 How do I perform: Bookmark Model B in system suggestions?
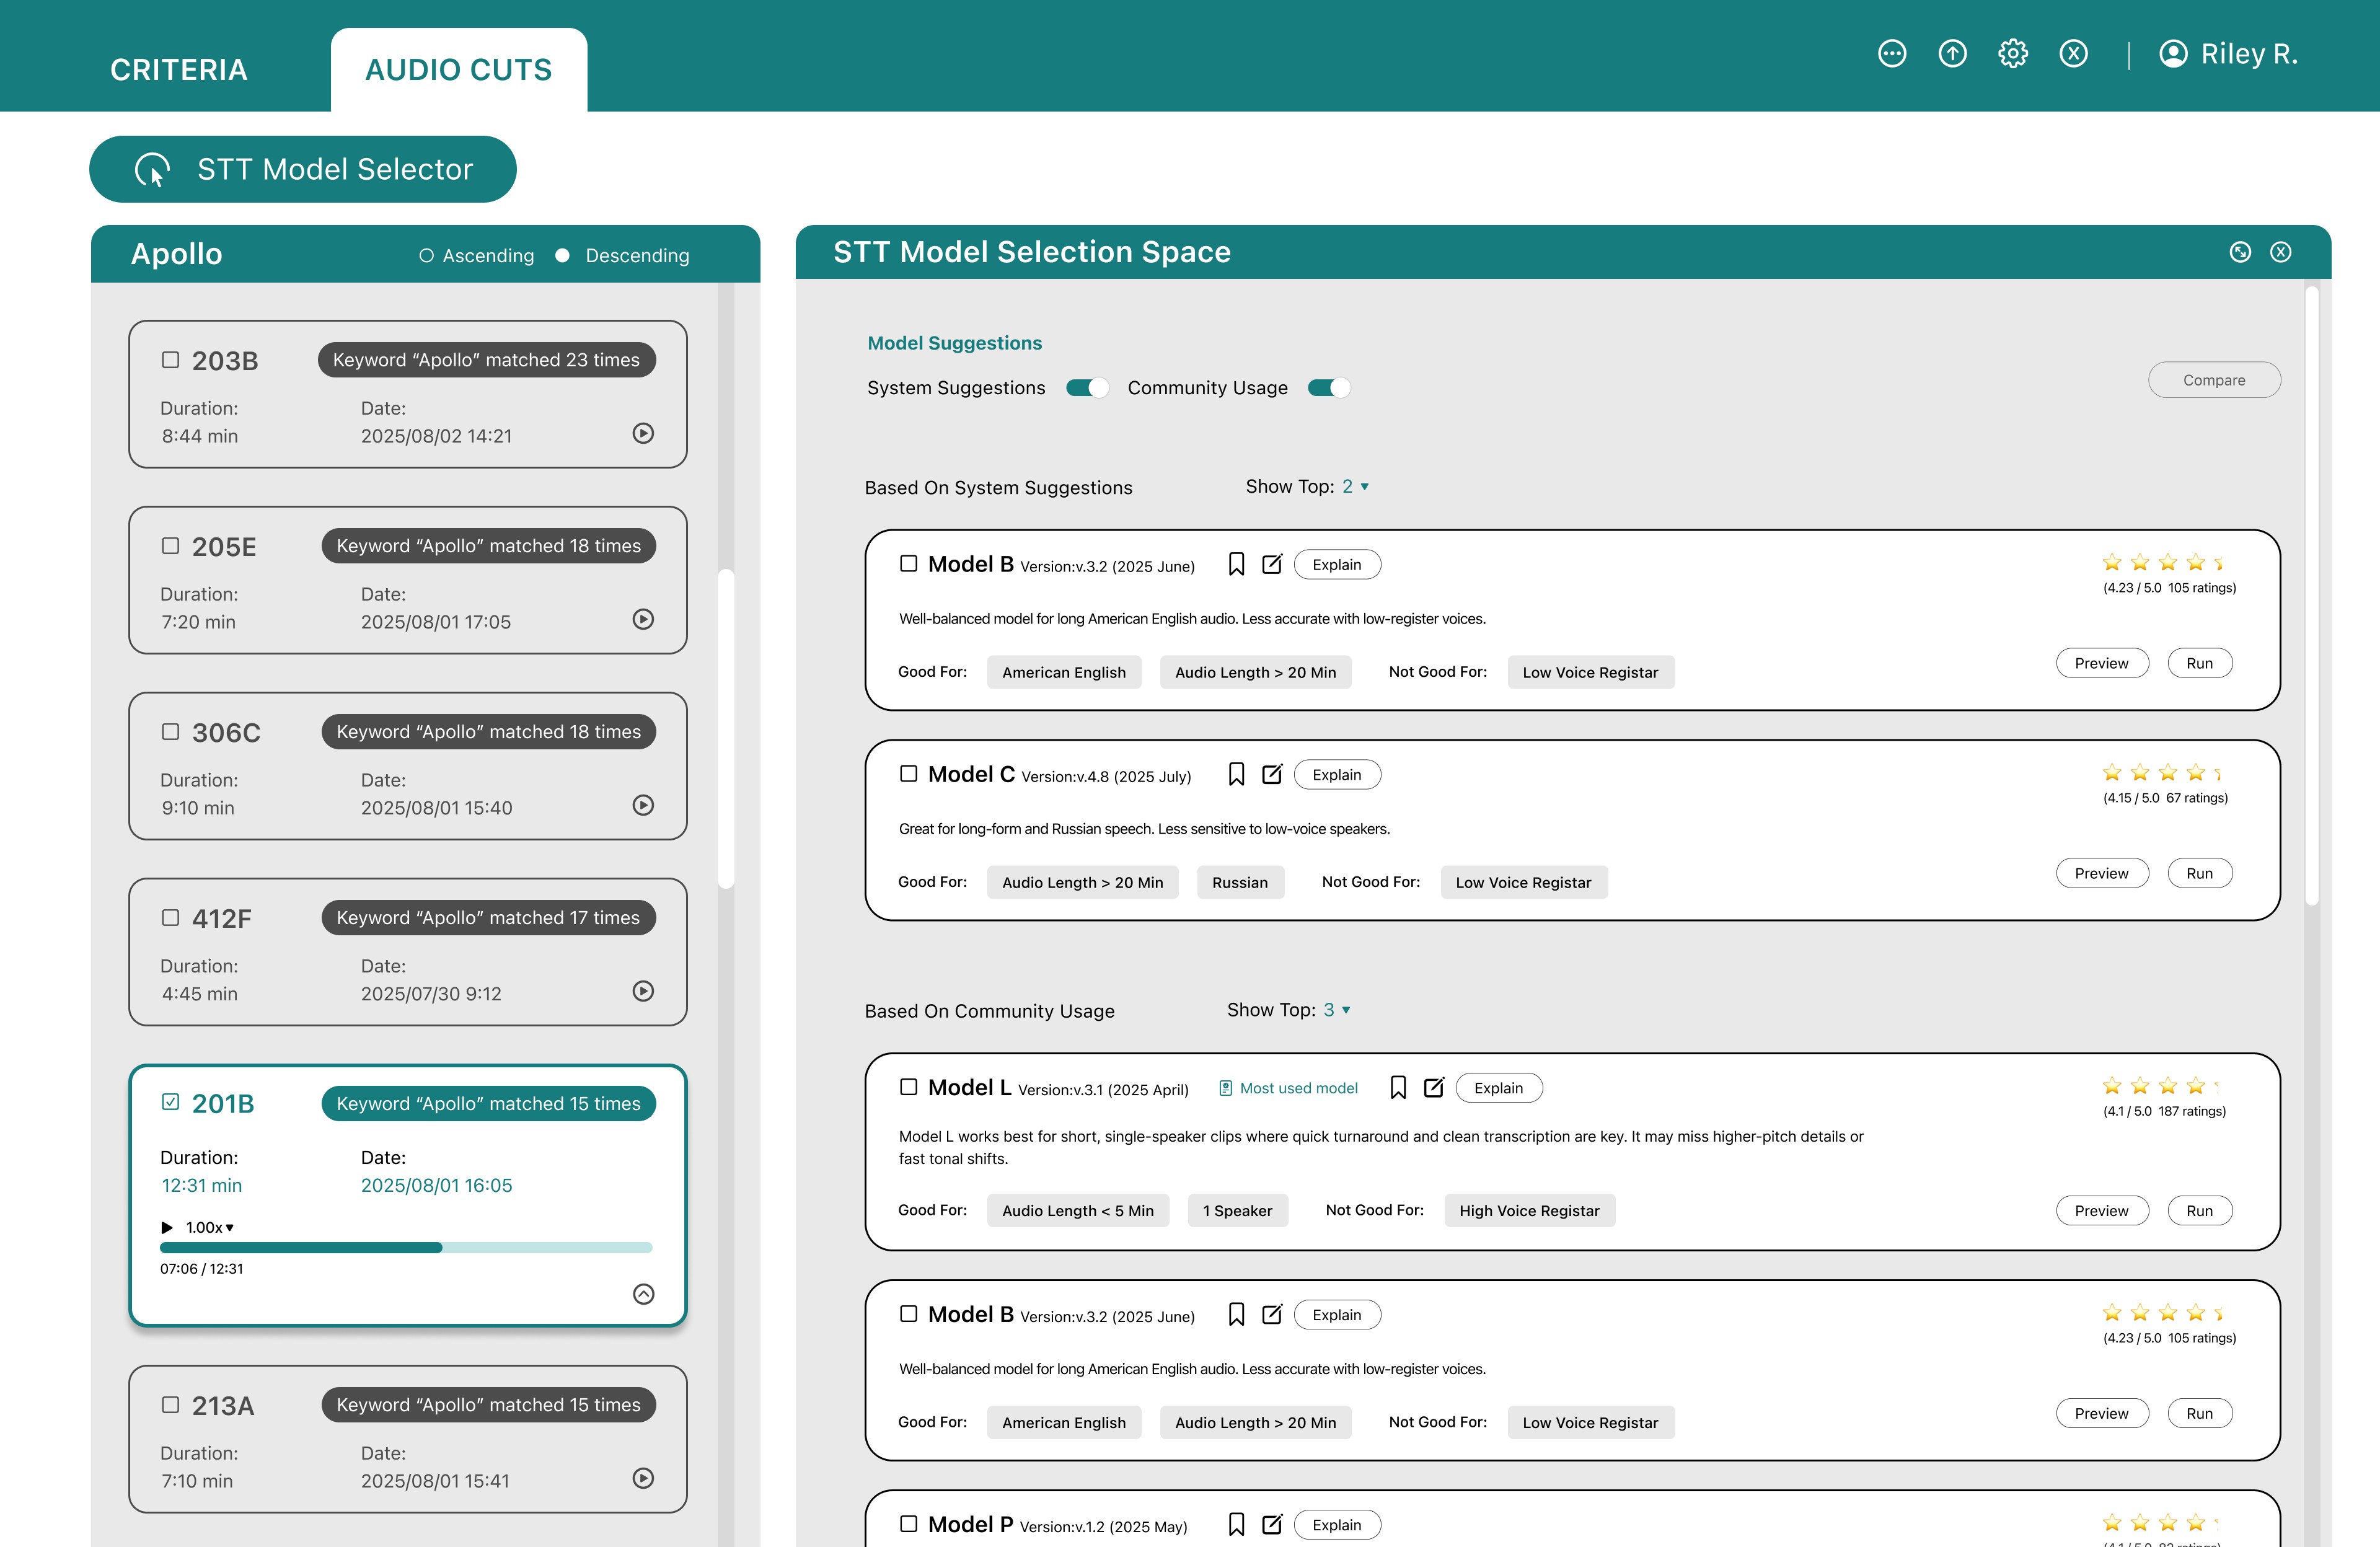tap(1236, 565)
